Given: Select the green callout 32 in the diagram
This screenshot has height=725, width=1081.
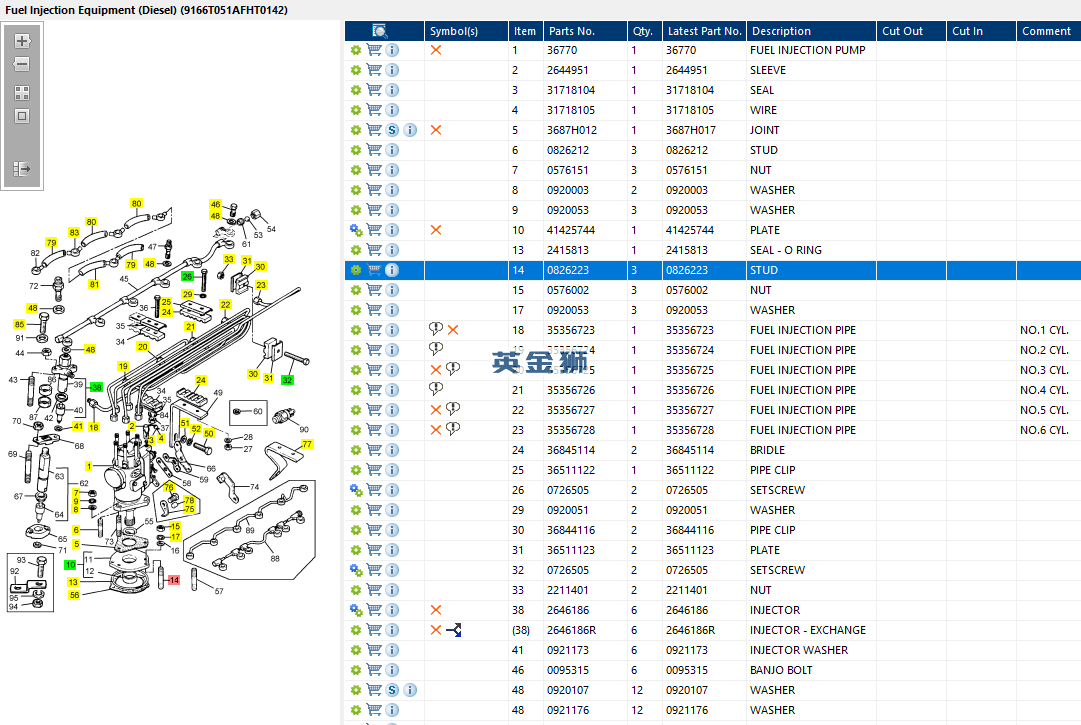Looking at the screenshot, I should (287, 380).
